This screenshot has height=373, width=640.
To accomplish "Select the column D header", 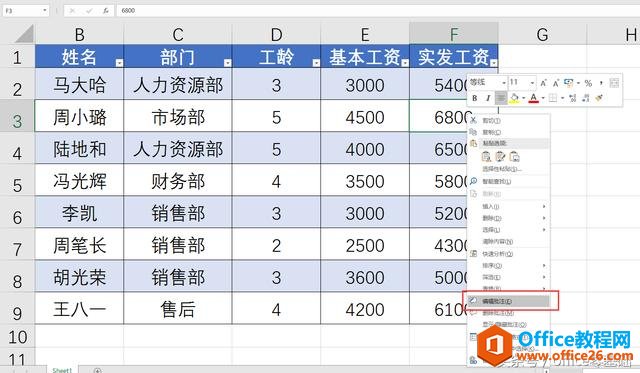I will 276,34.
